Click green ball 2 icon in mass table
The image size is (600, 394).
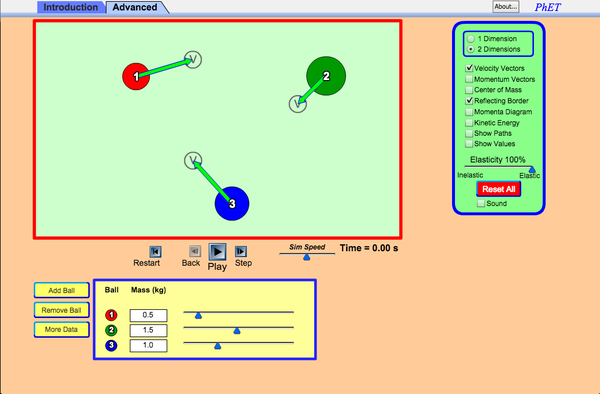tap(111, 330)
